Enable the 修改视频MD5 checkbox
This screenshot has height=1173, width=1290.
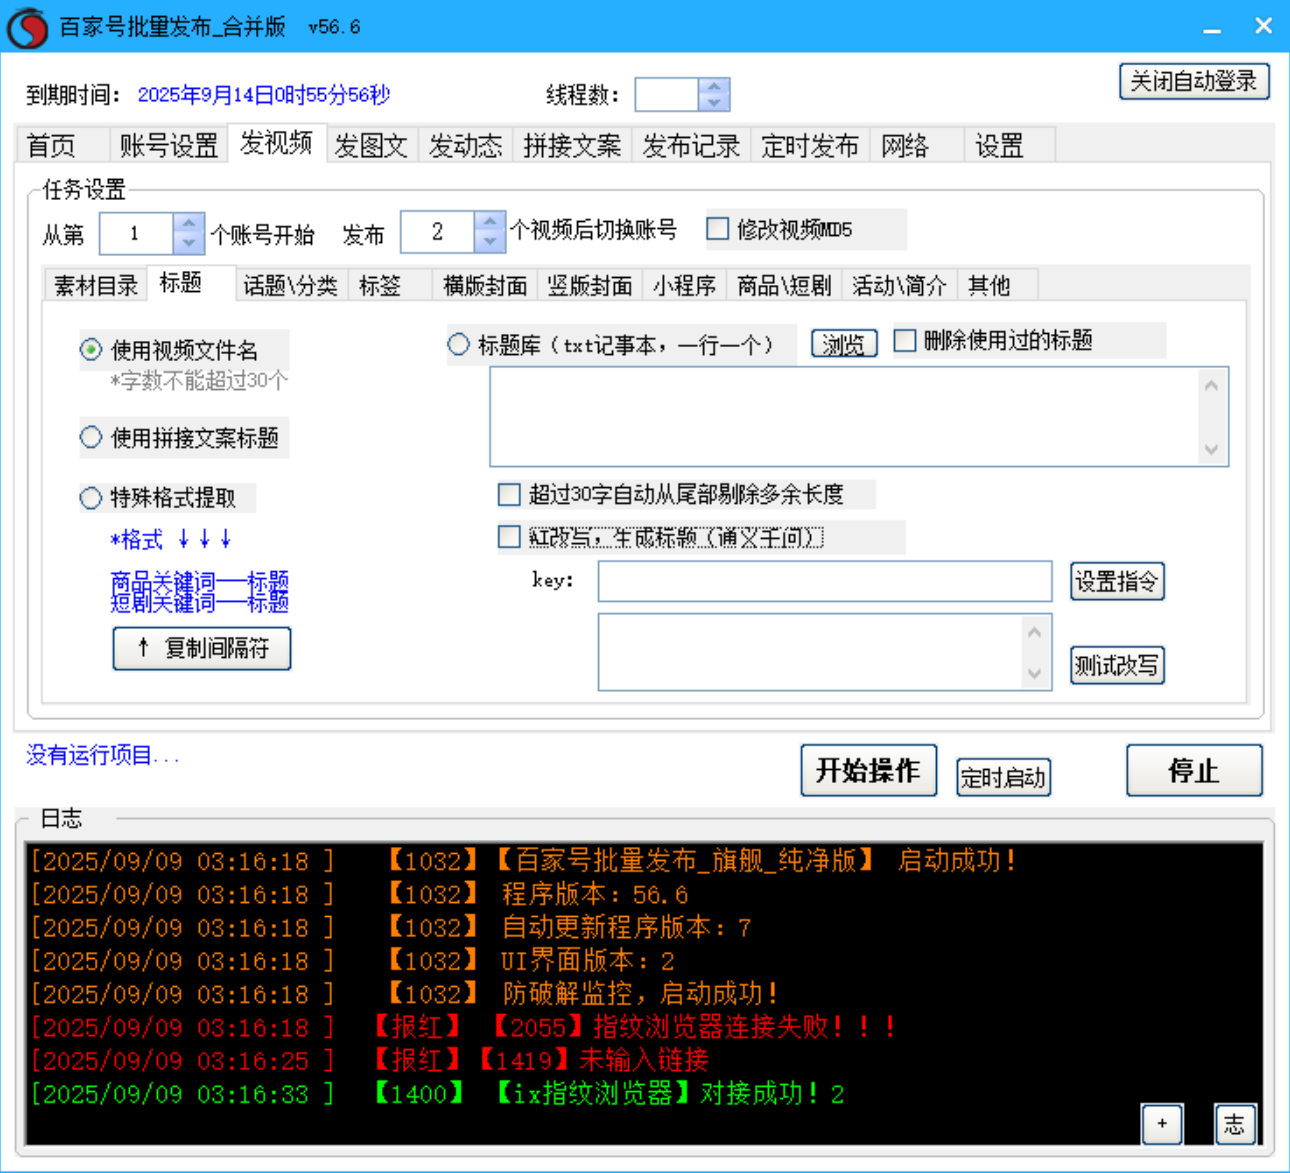[717, 229]
